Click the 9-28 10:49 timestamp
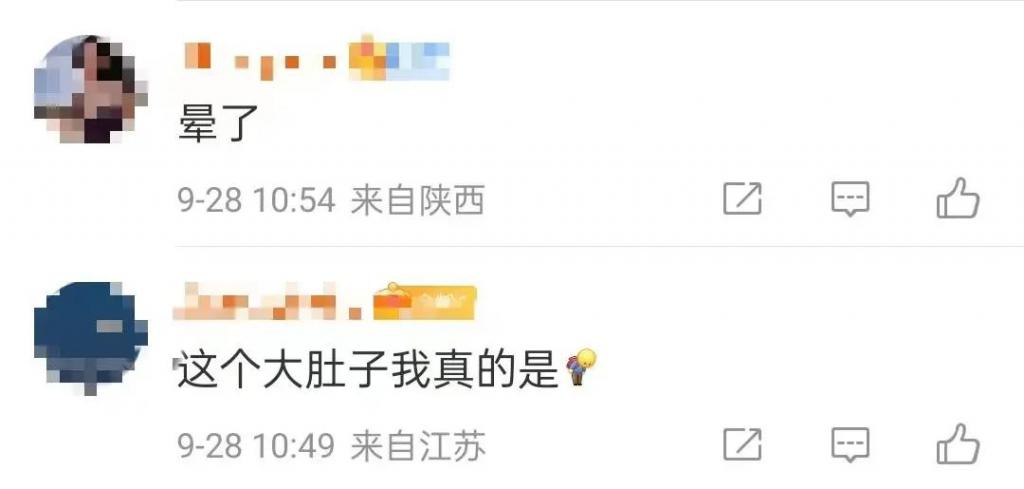 256,447
